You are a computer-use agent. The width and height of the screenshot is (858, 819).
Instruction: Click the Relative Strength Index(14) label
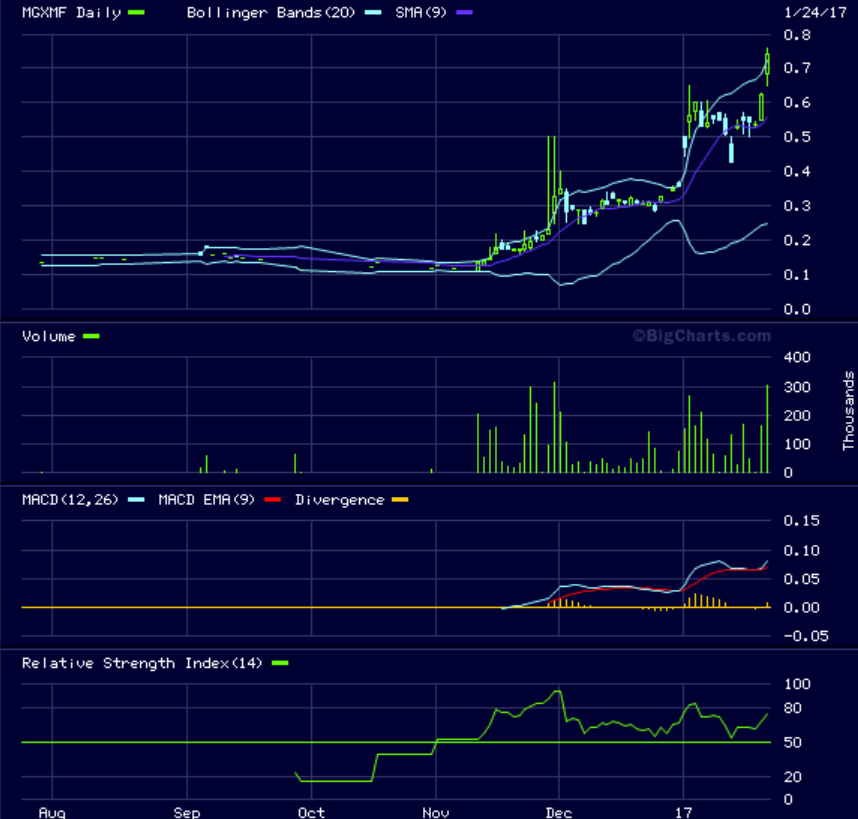142,663
